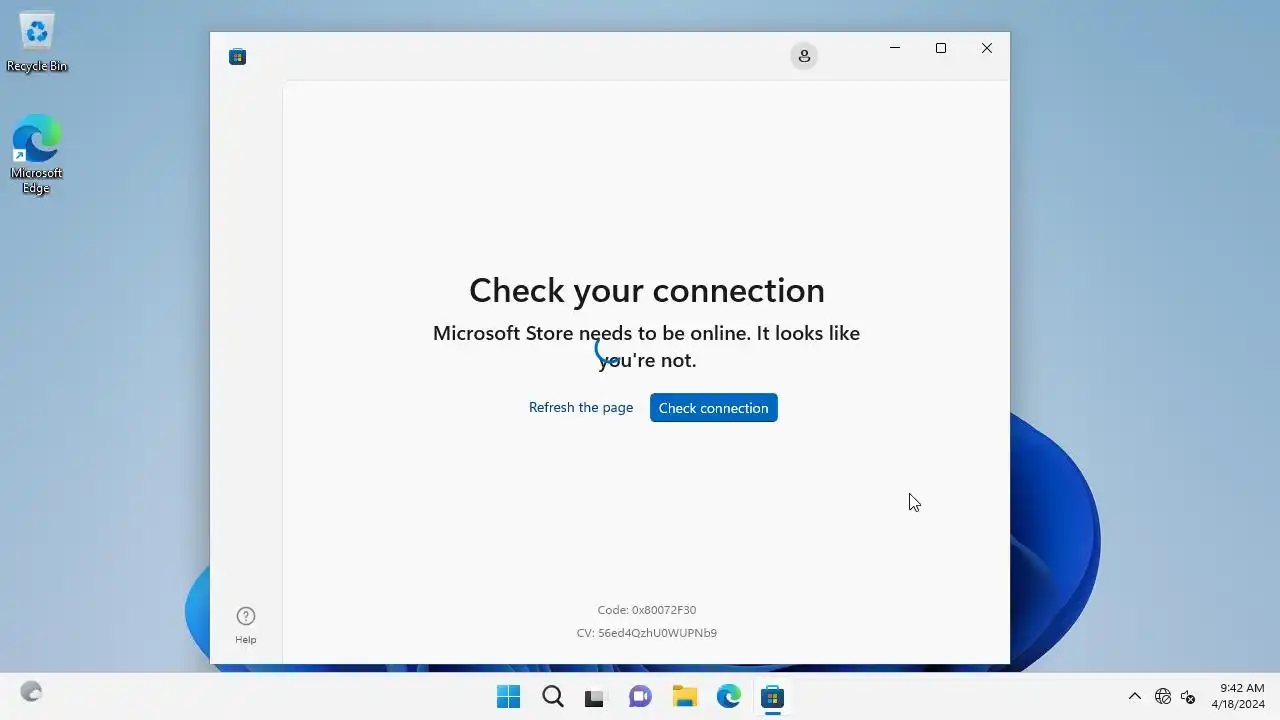
Task: Select the Recycle Bin desktop icon
Action: point(37,42)
